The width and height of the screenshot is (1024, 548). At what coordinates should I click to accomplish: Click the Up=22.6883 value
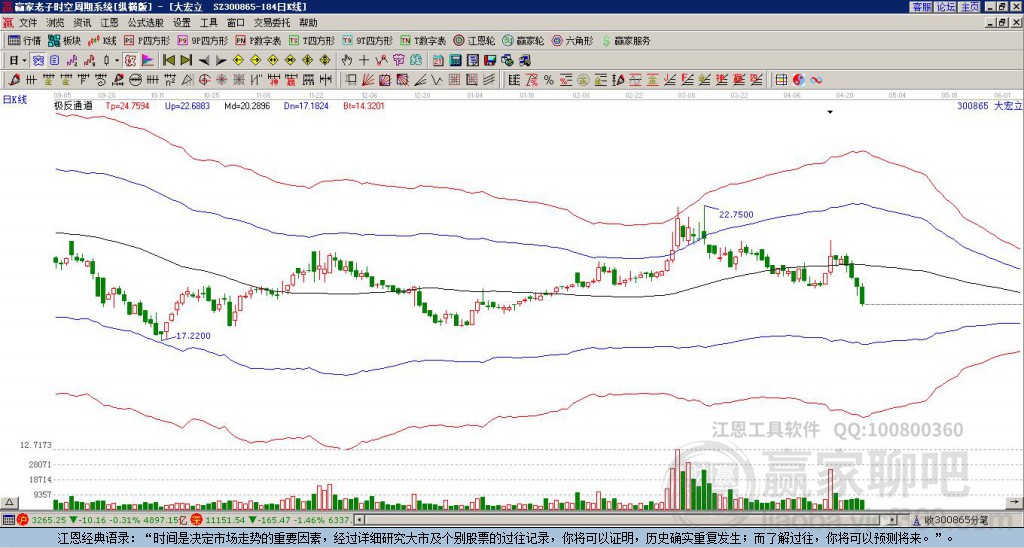pyautogui.click(x=187, y=105)
